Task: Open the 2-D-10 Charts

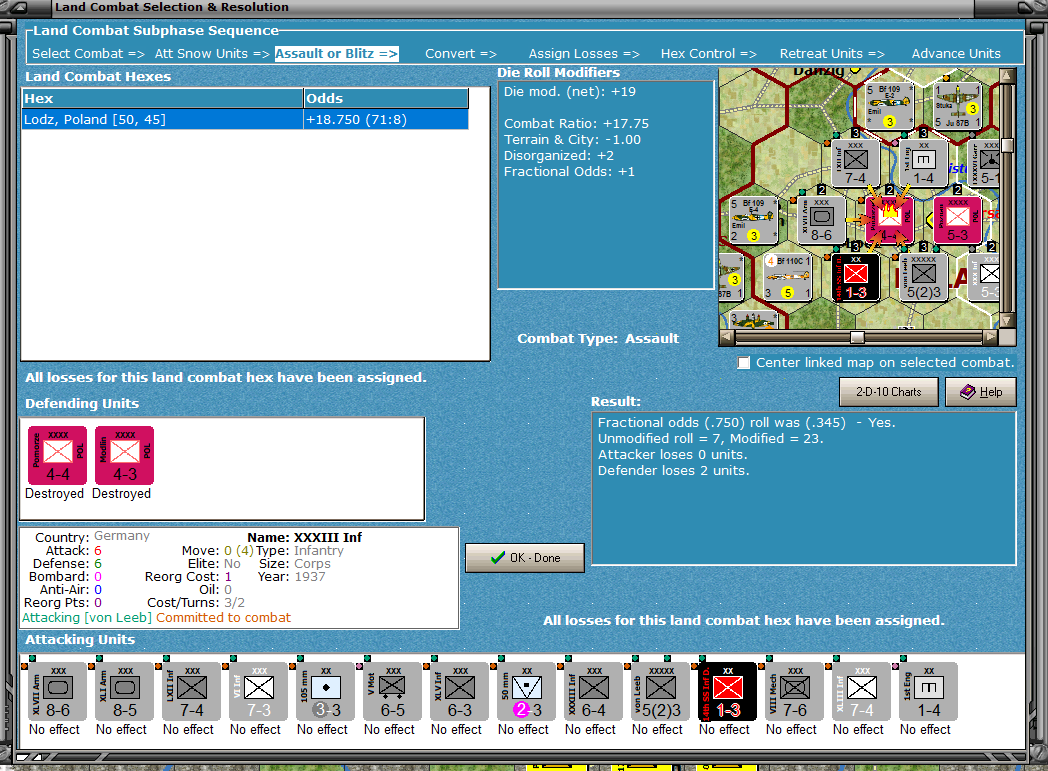Action: tap(888, 392)
